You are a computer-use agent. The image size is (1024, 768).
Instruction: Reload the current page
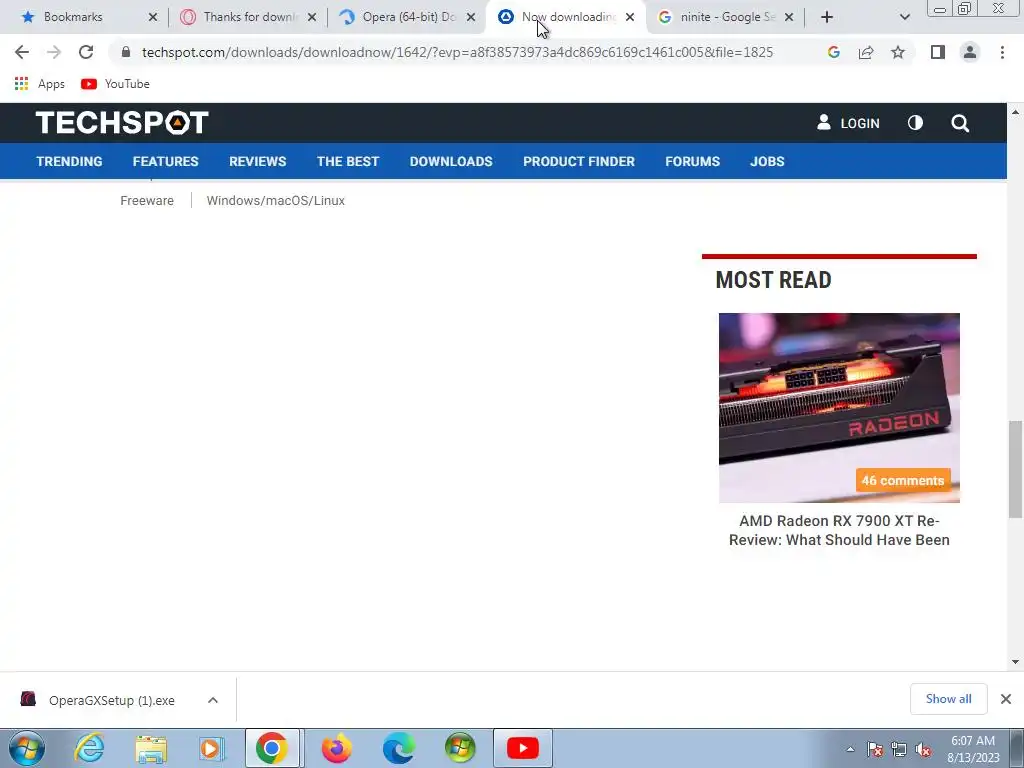point(86,52)
